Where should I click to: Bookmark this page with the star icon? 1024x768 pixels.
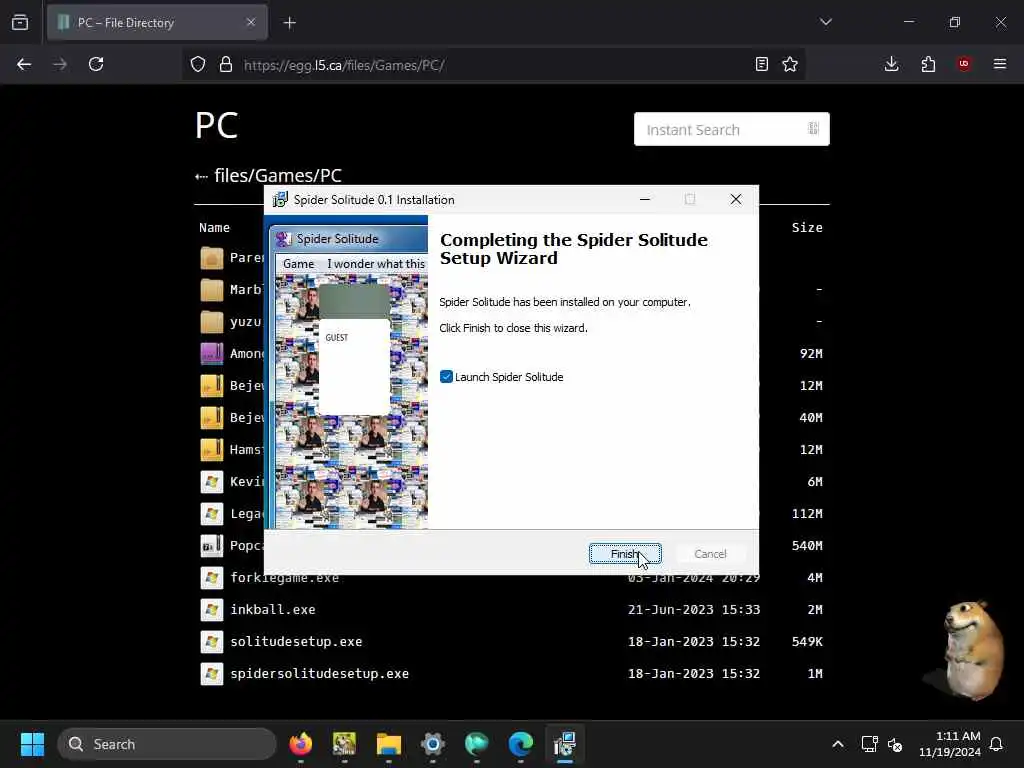click(x=790, y=64)
